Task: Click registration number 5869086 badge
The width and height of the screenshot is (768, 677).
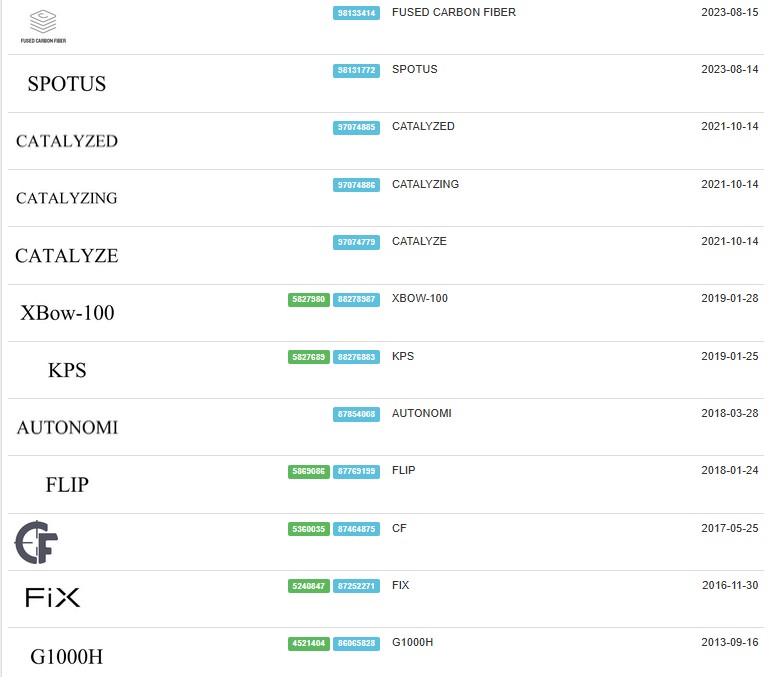Action: pyautogui.click(x=309, y=471)
